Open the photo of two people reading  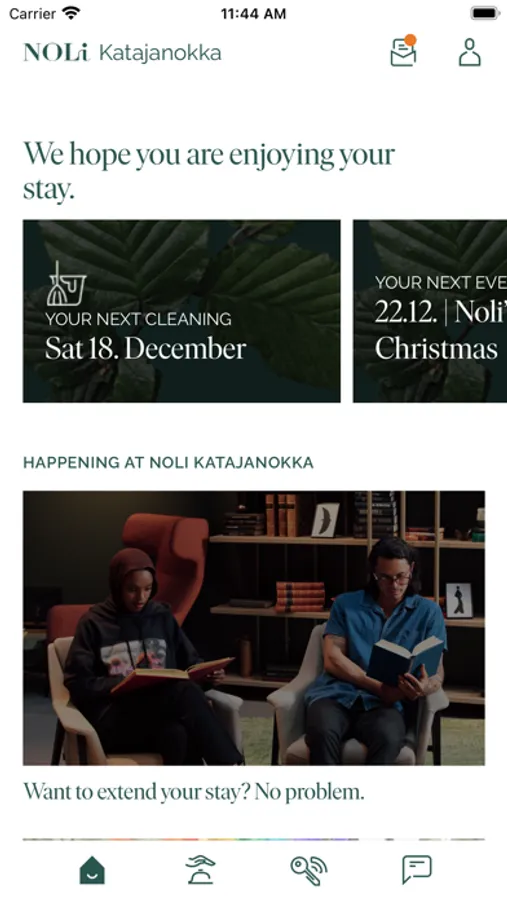point(254,628)
